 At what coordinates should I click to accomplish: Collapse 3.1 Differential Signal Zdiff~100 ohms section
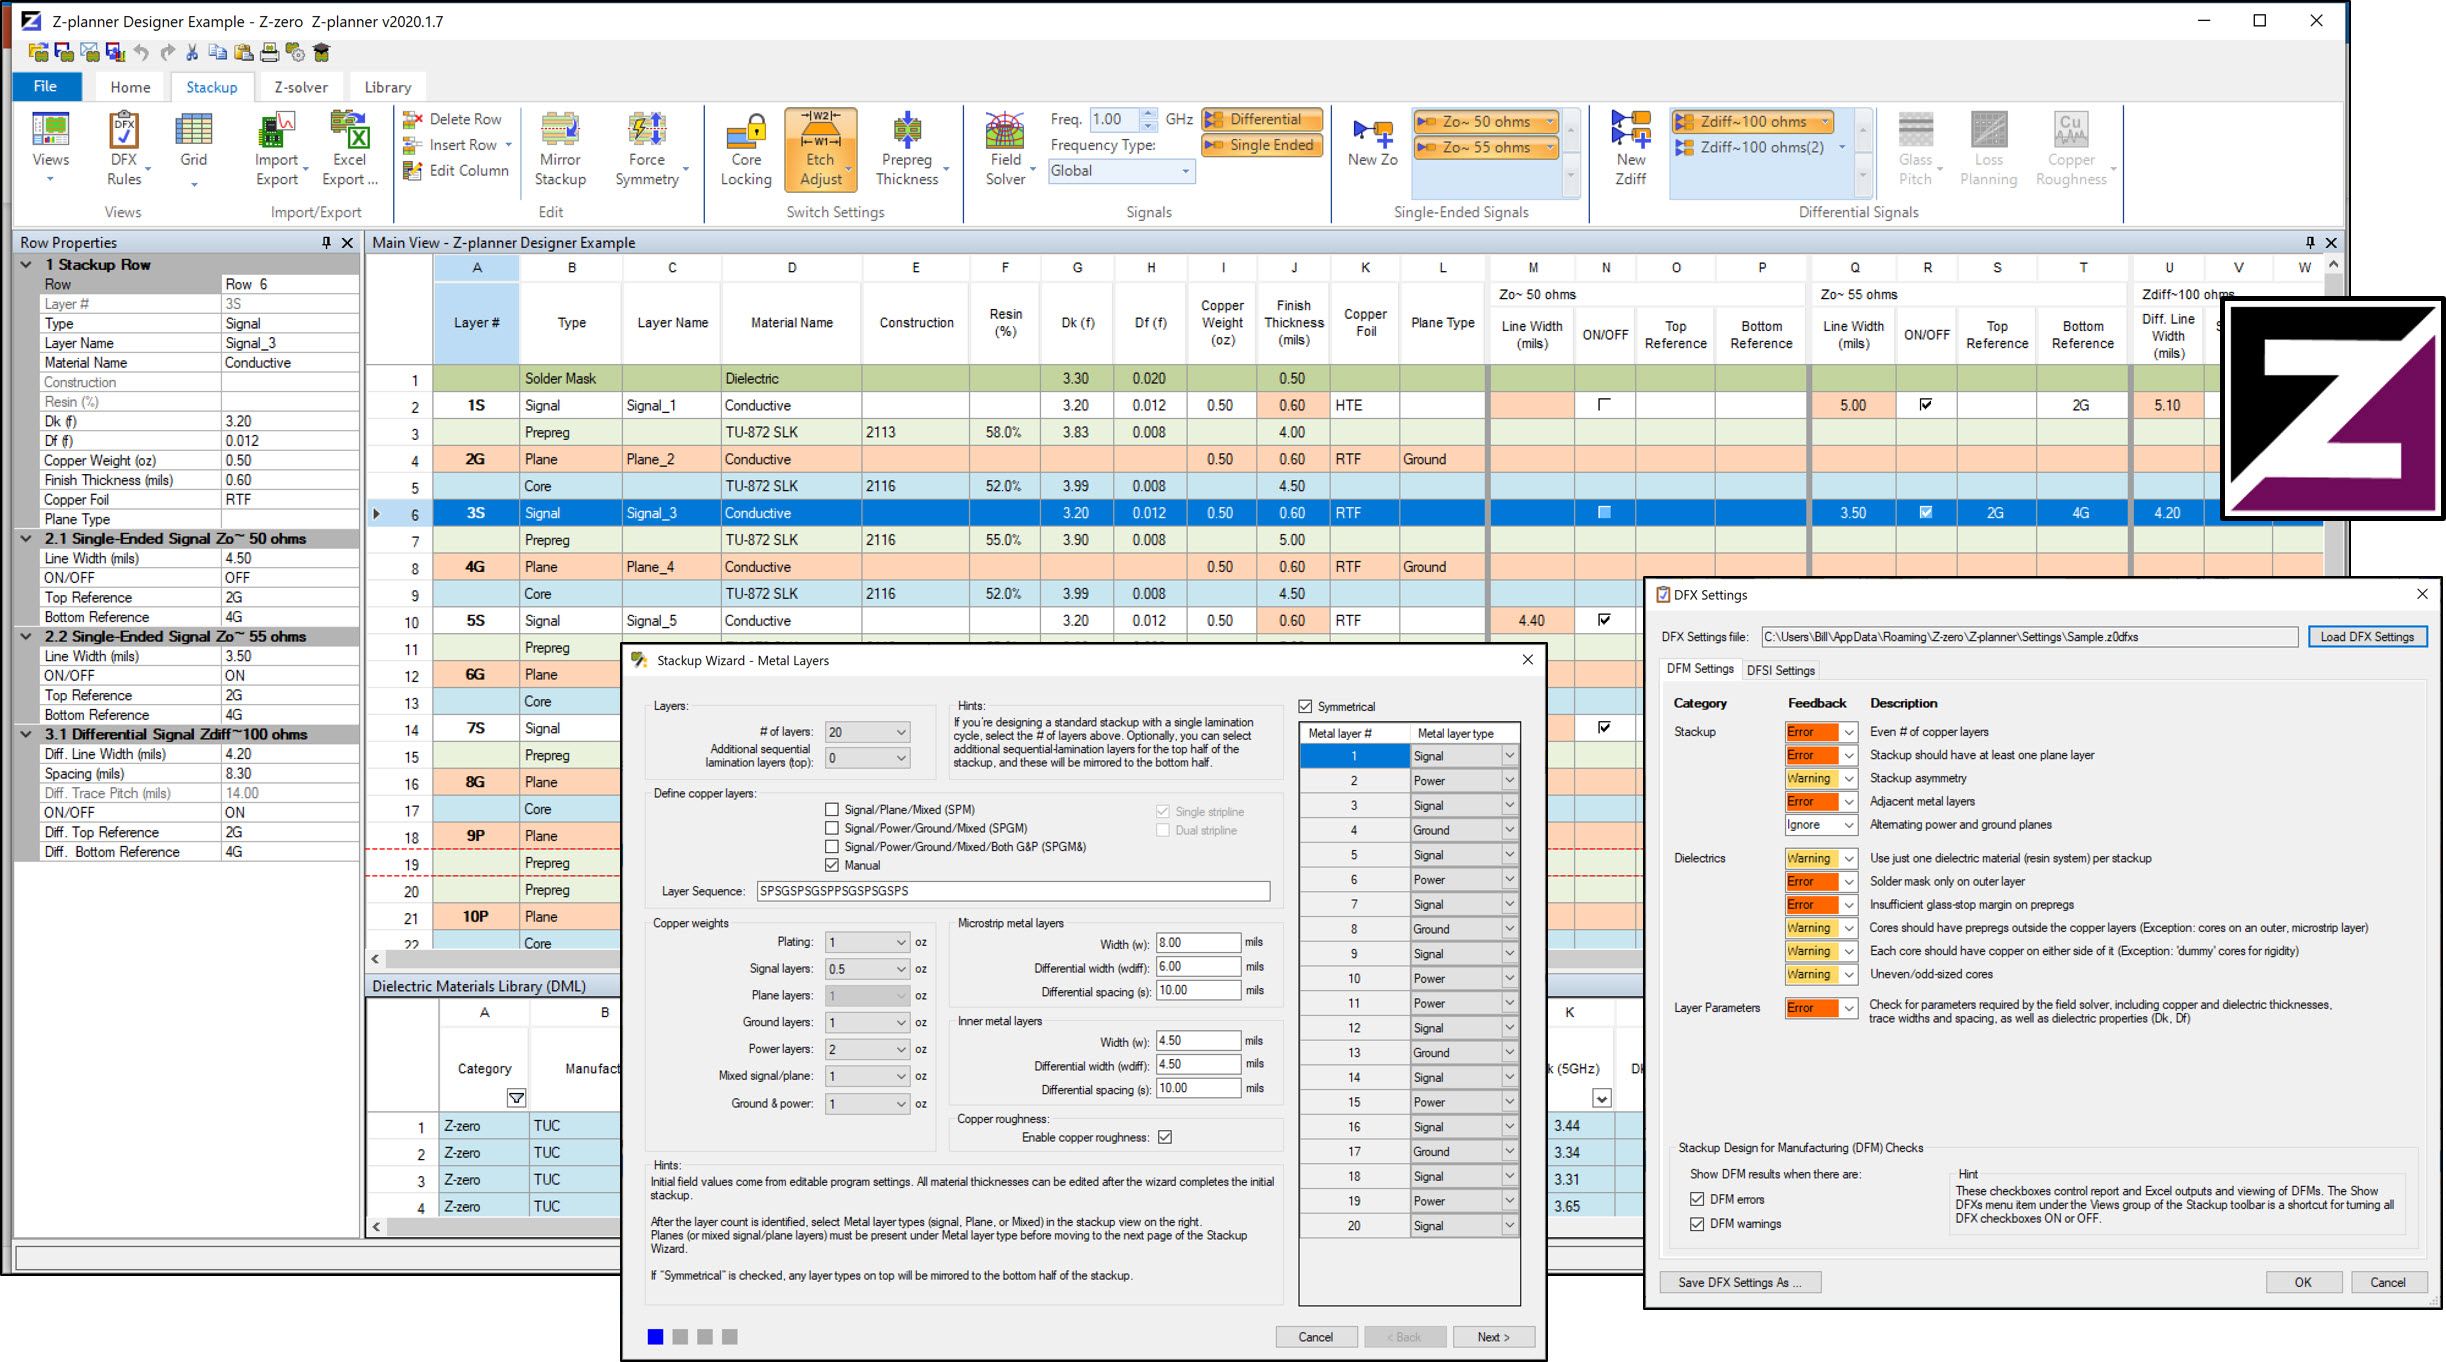[27, 734]
